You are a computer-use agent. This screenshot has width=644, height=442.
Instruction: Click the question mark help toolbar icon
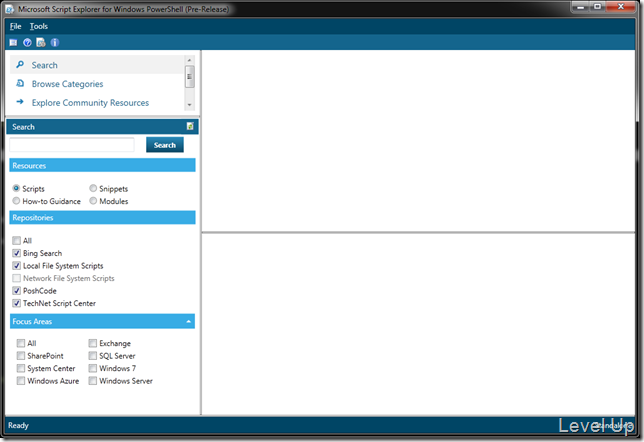tap(28, 42)
